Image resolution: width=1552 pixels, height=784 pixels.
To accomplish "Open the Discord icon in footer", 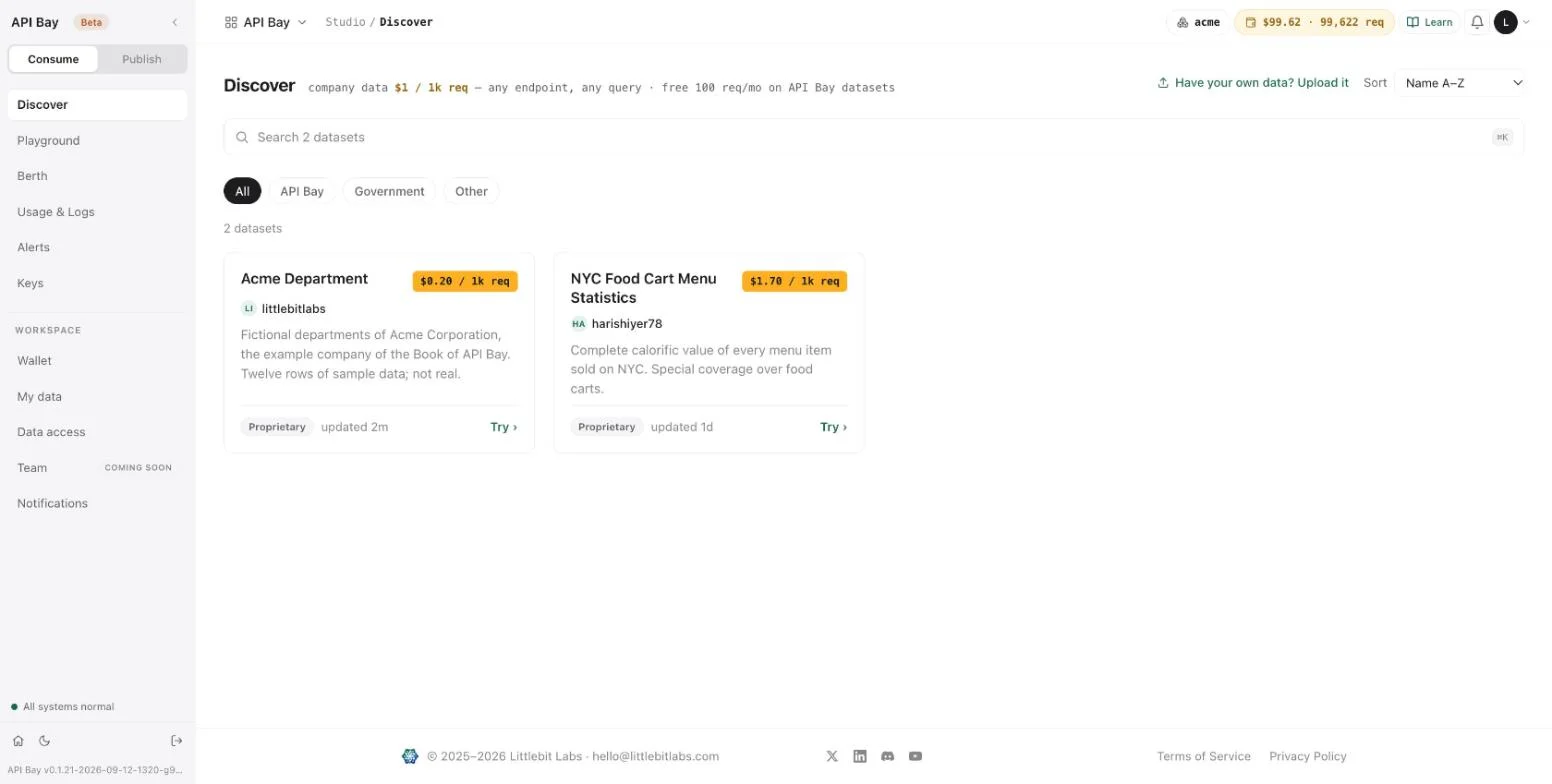I will click(x=887, y=756).
